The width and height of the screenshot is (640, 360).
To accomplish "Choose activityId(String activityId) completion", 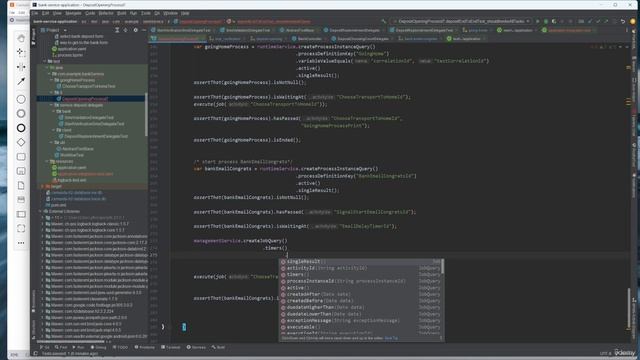I will (360, 268).
